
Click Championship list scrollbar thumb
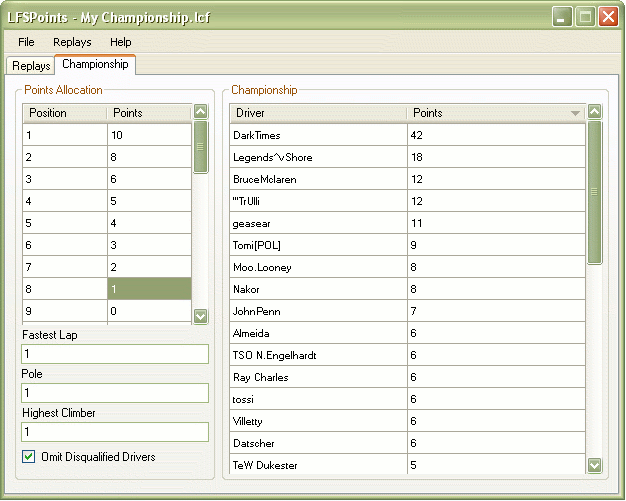594,192
